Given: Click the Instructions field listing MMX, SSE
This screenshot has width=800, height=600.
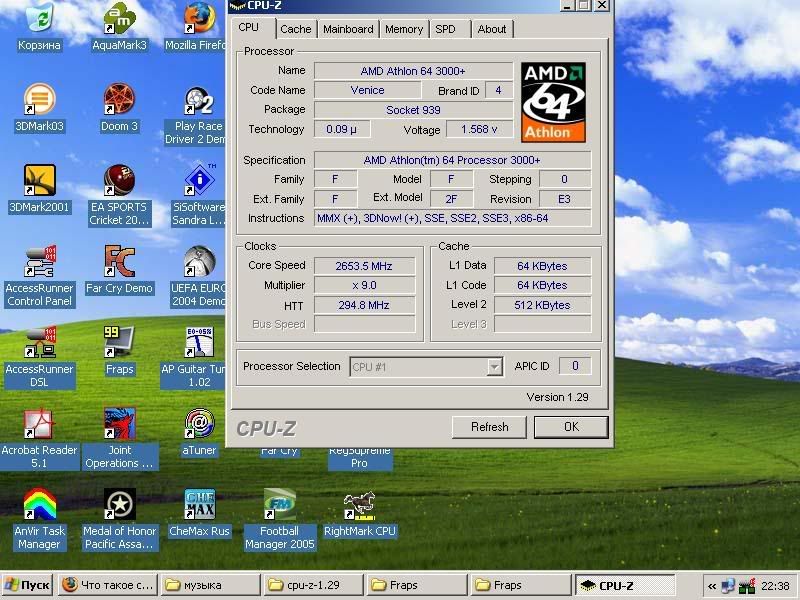Looking at the screenshot, I should tap(453, 218).
